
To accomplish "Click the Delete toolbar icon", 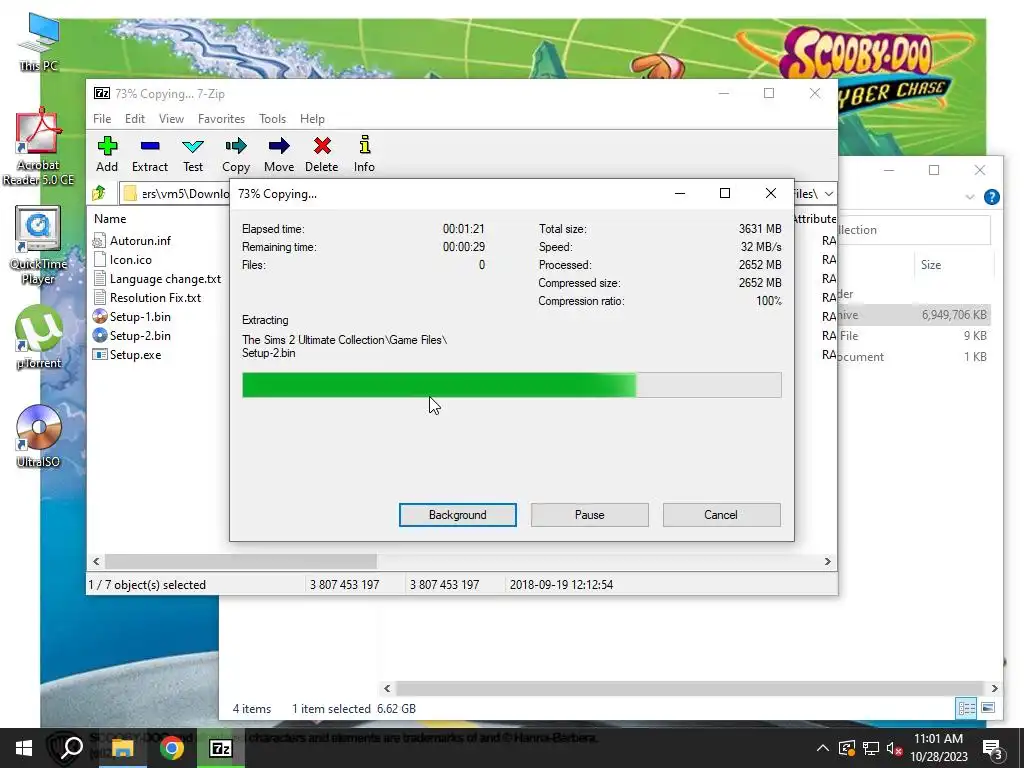I will [322, 154].
